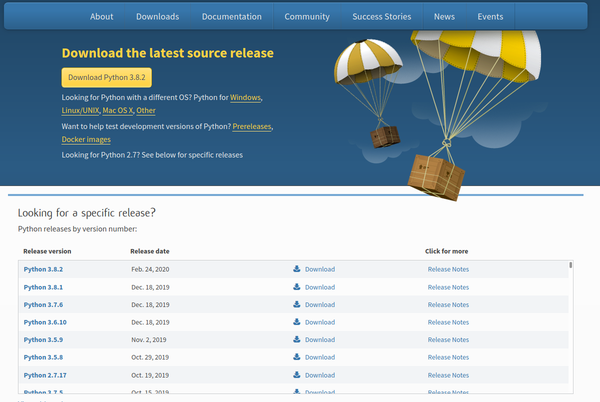600x402 pixels.
Task: Go to the Community menu
Action: click(x=307, y=16)
